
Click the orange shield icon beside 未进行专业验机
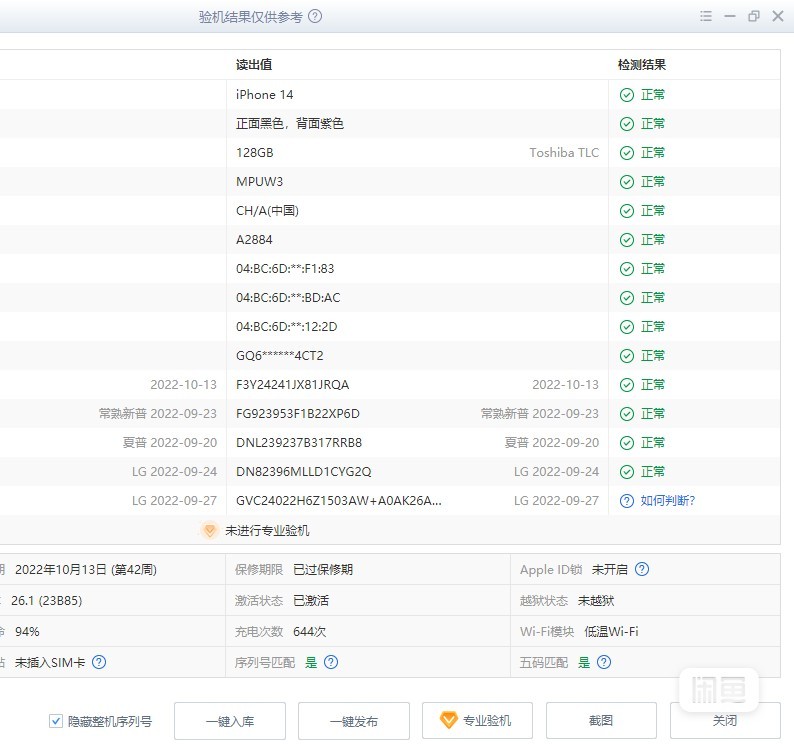point(209,530)
